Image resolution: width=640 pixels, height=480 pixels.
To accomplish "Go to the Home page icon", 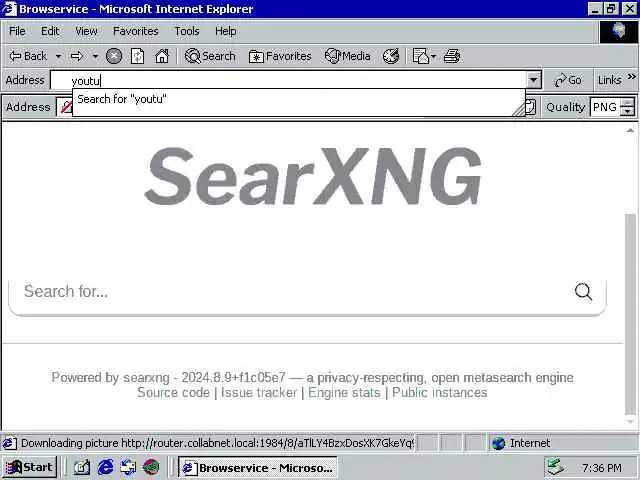I will click(x=162, y=56).
